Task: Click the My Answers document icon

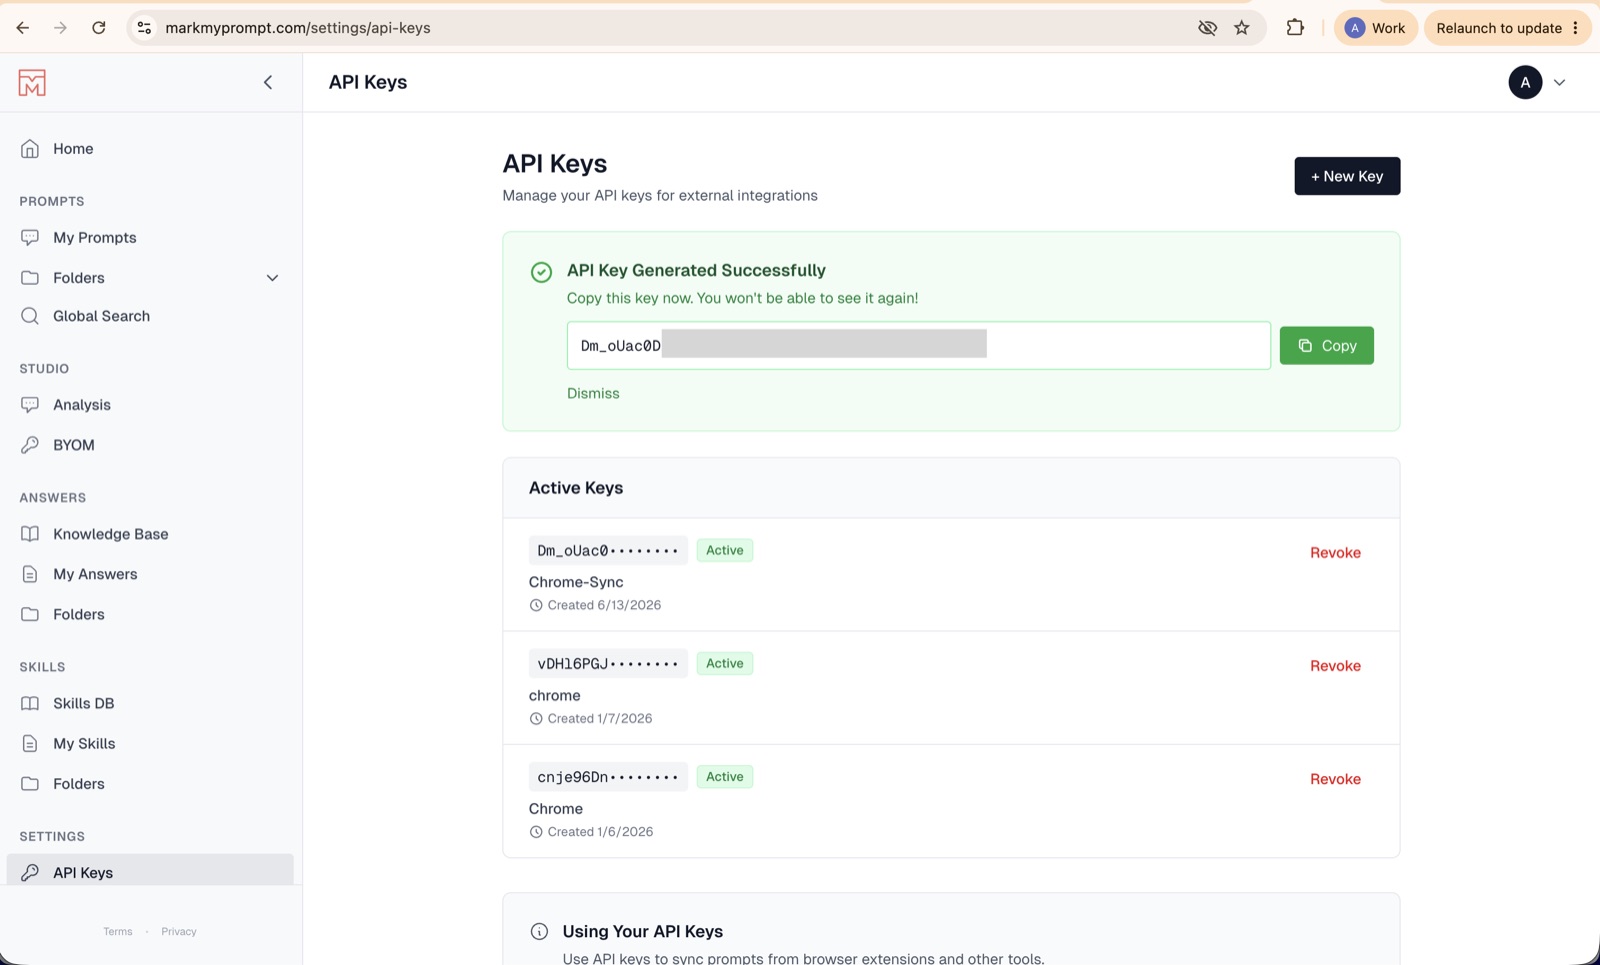Action: click(30, 574)
